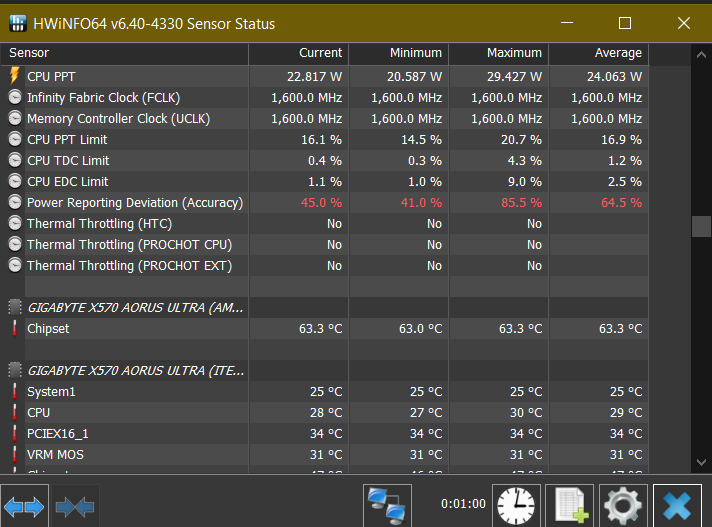This screenshot has width=712, height=527.
Task: Click the scrollbar up arrow
Action: coord(701,55)
